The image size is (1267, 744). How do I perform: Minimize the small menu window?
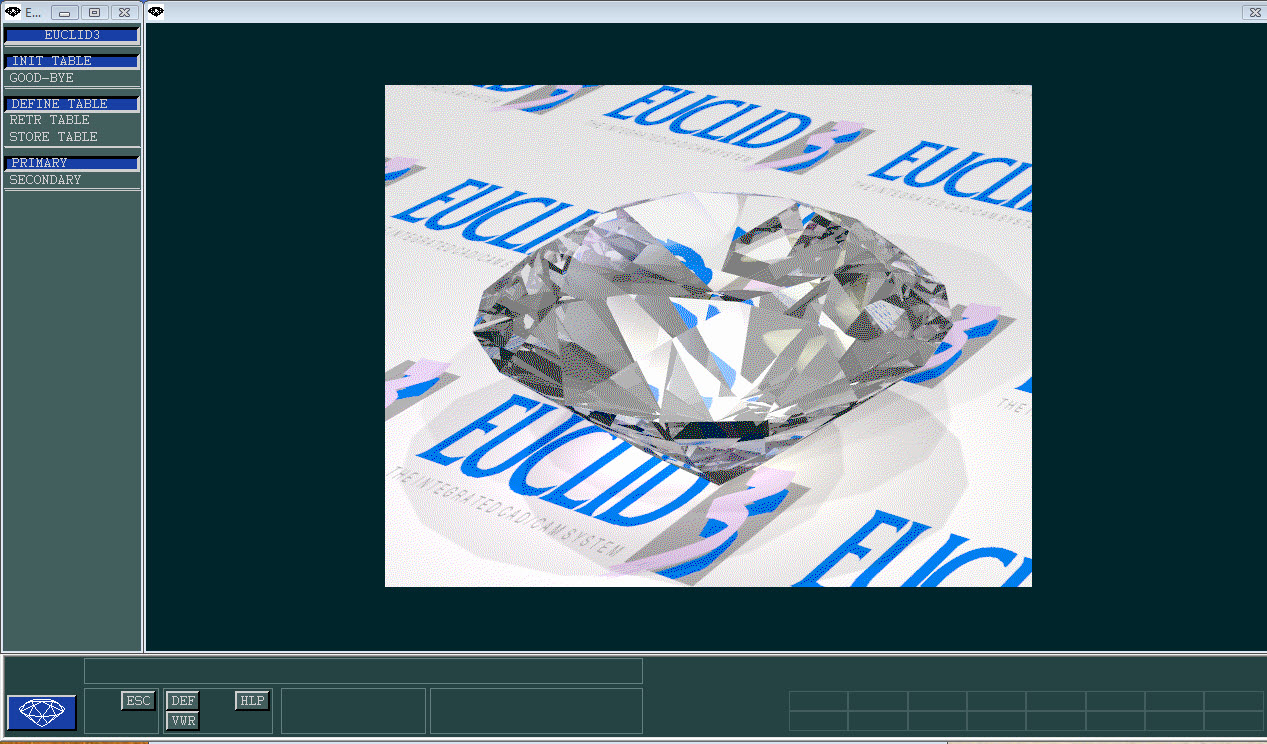point(64,13)
